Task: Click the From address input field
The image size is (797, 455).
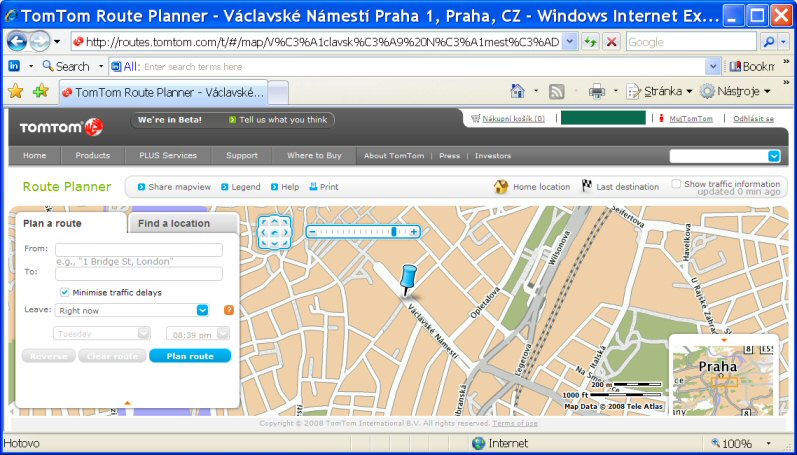Action: pos(138,250)
